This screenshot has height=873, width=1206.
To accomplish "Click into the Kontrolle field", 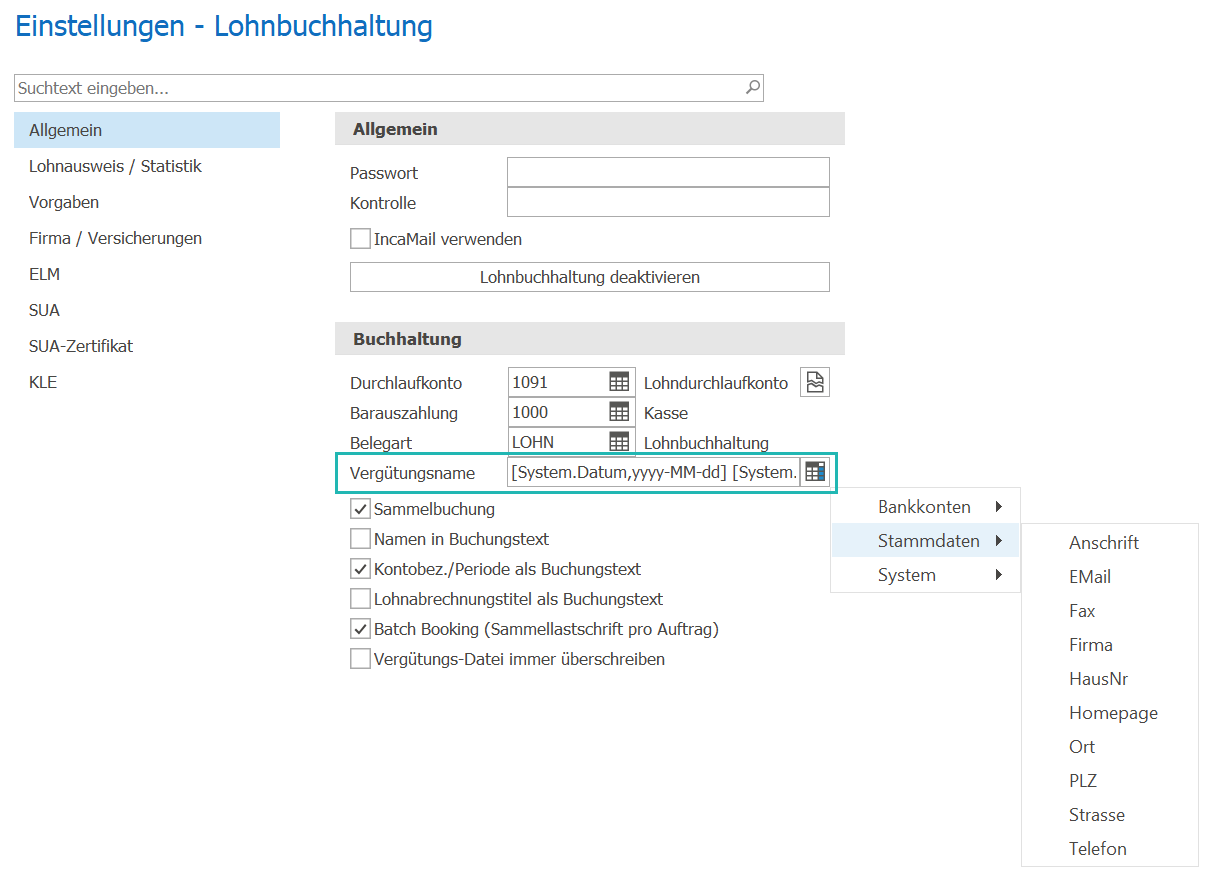I will coord(668,202).
